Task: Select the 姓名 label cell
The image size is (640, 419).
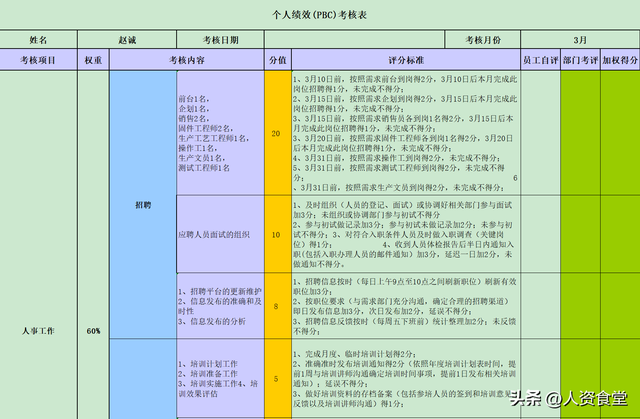Action: point(38,40)
